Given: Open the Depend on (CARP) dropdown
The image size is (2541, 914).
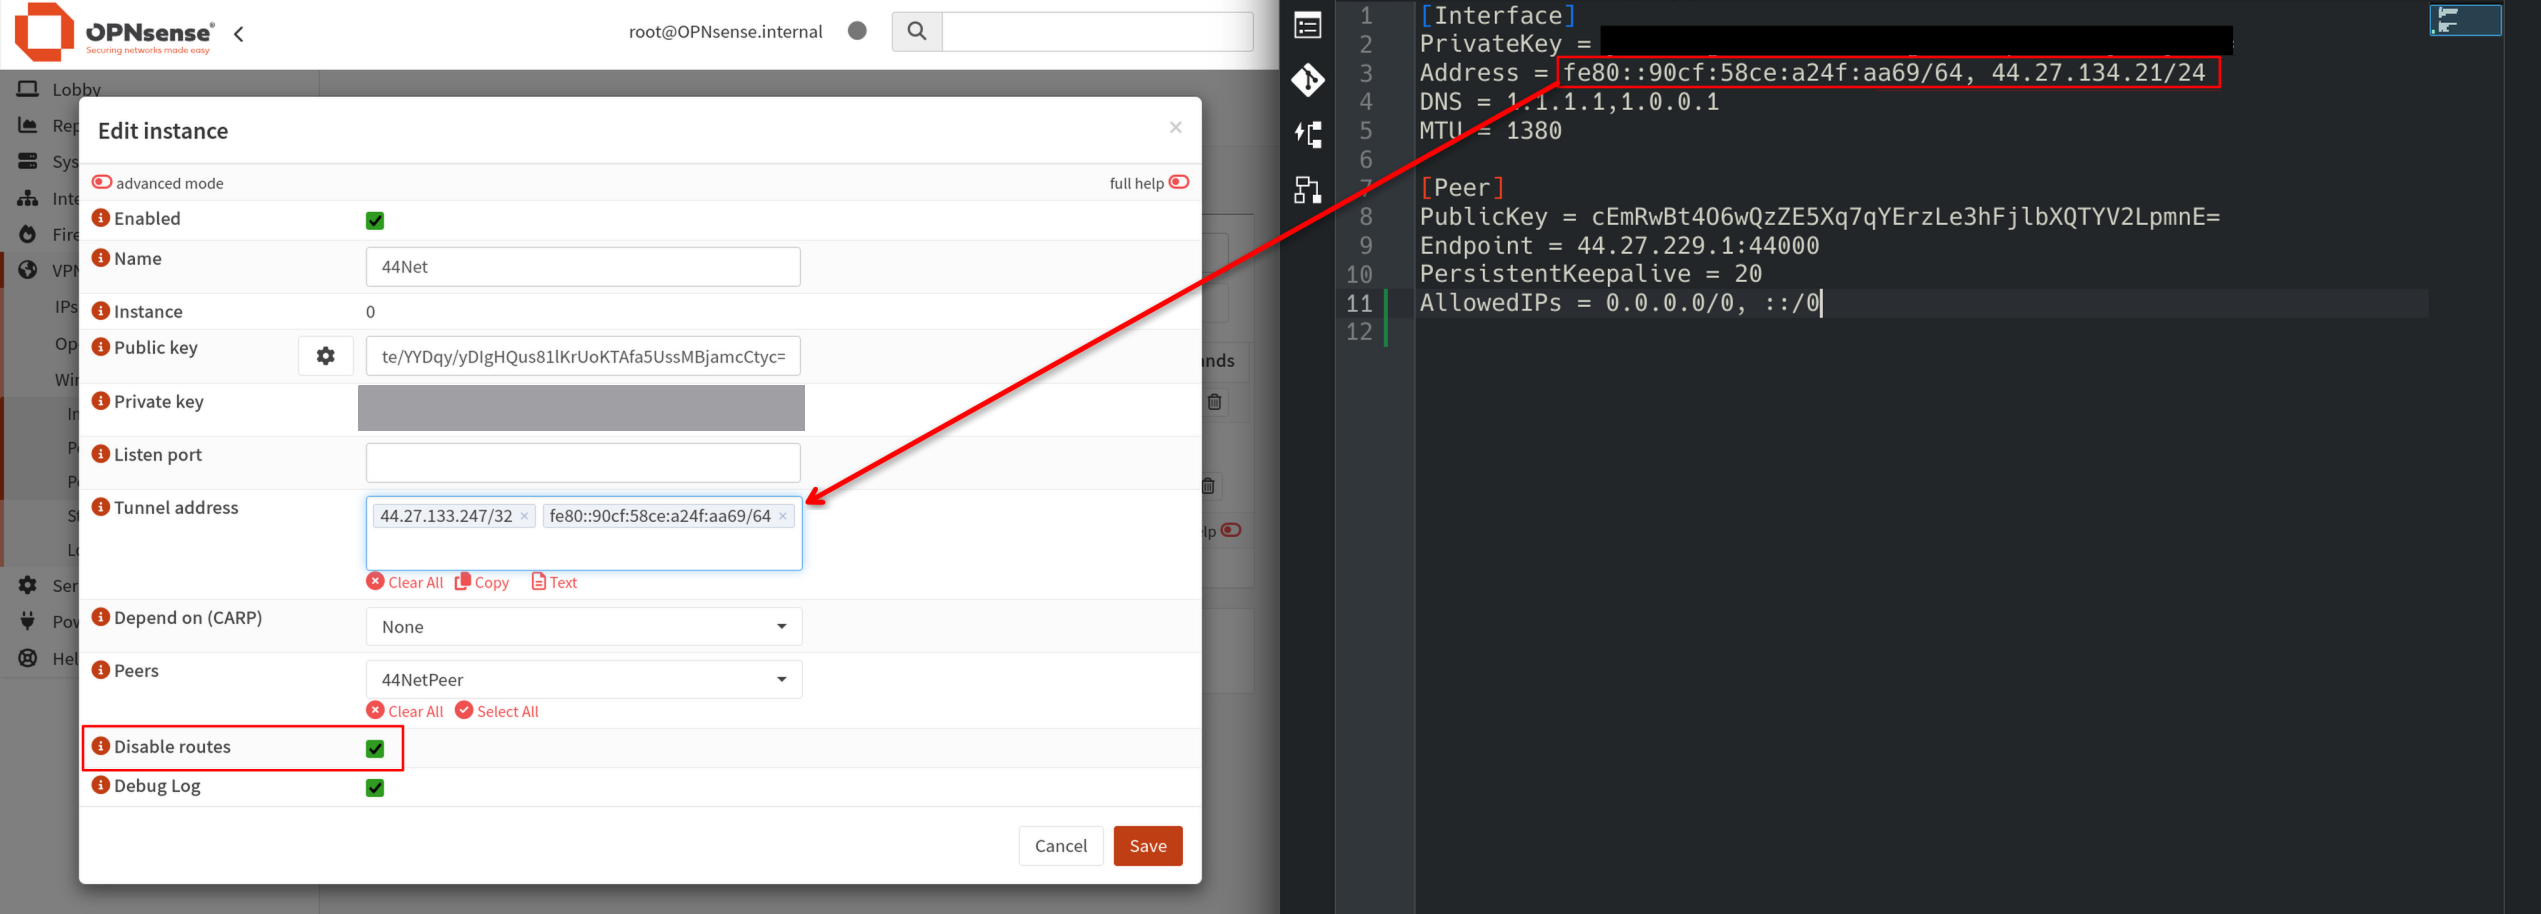Looking at the screenshot, I should click(584, 627).
